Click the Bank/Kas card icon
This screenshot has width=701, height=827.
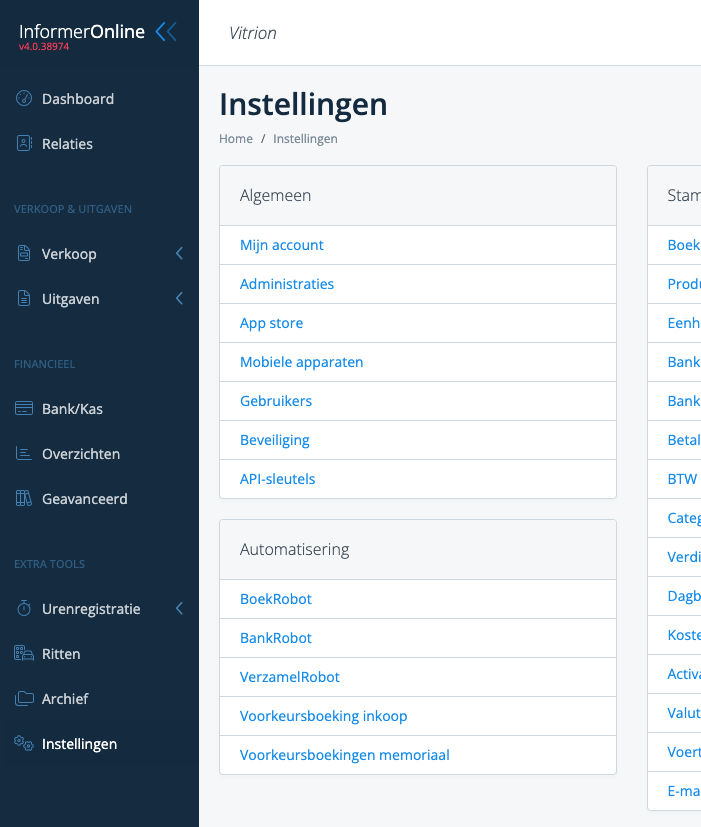click(x=24, y=409)
